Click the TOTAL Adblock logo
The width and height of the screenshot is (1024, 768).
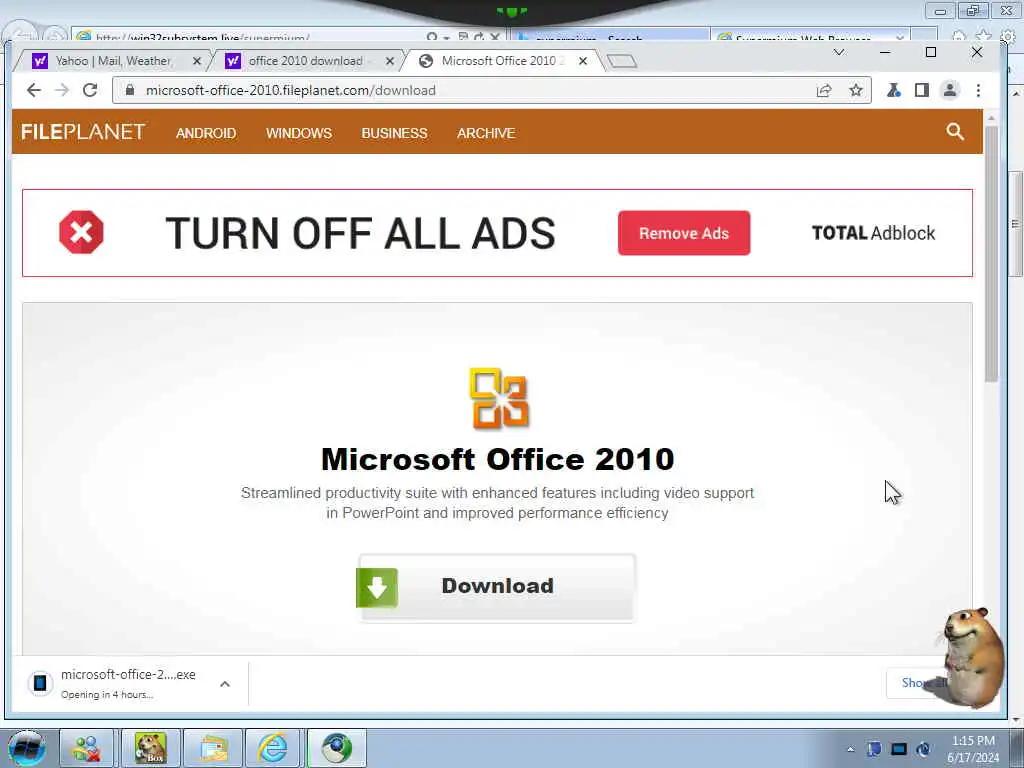(x=873, y=233)
